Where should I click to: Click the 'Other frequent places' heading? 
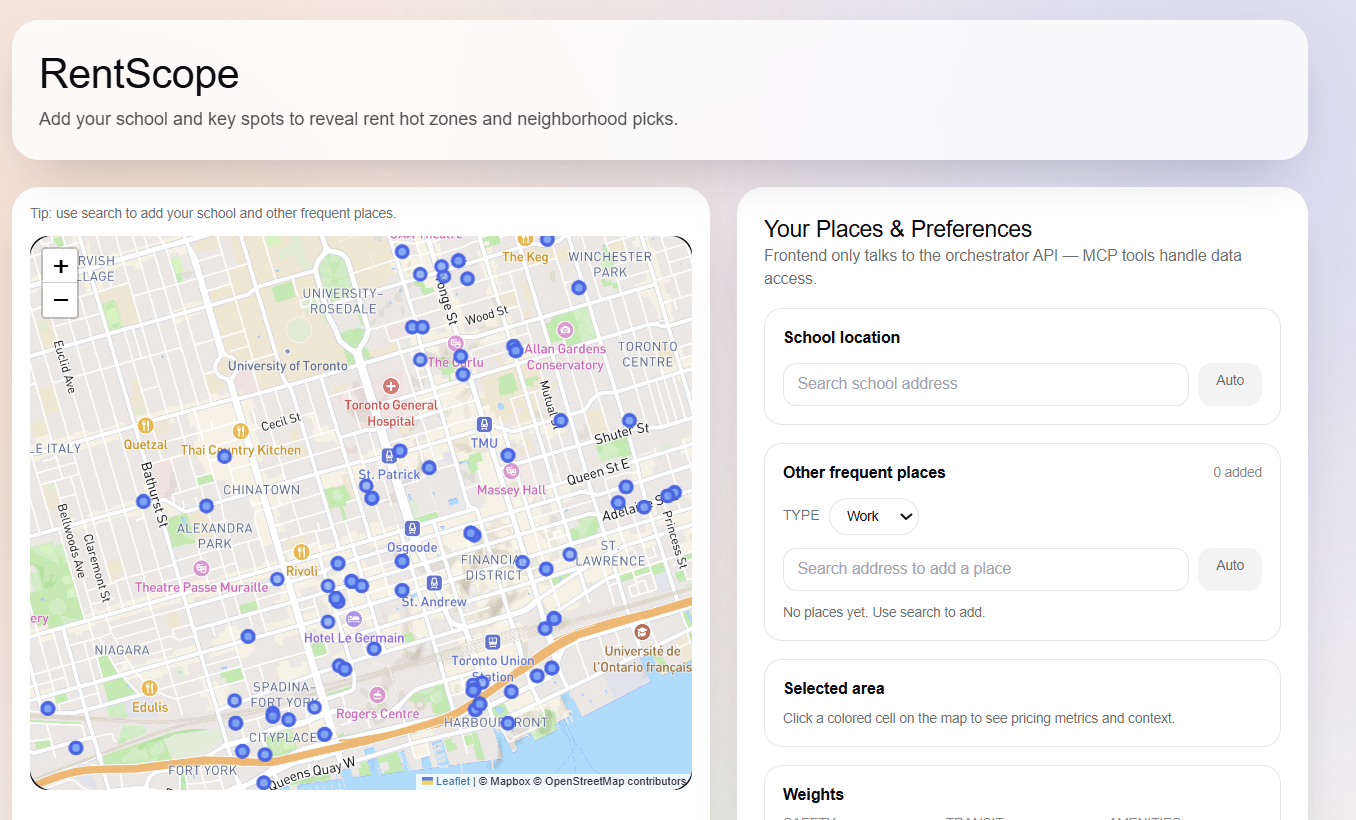(x=864, y=472)
